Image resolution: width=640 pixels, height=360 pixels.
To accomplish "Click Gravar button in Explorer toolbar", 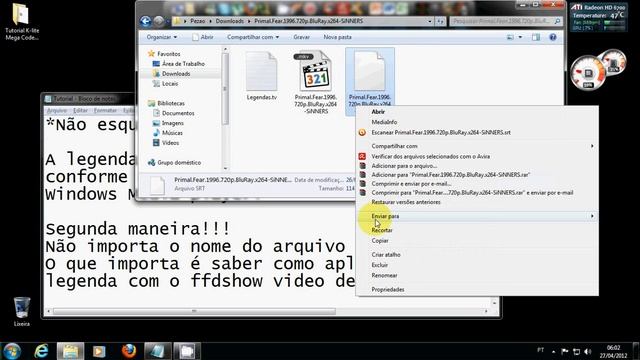I will [301, 37].
